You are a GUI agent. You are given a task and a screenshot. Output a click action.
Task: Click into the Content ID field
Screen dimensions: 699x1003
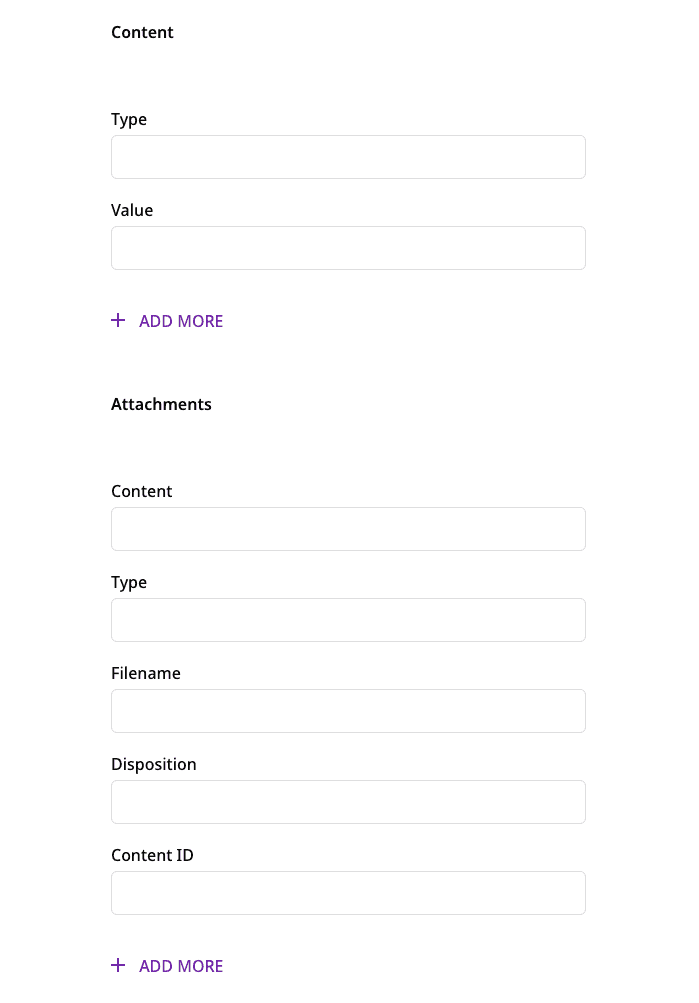pos(348,893)
